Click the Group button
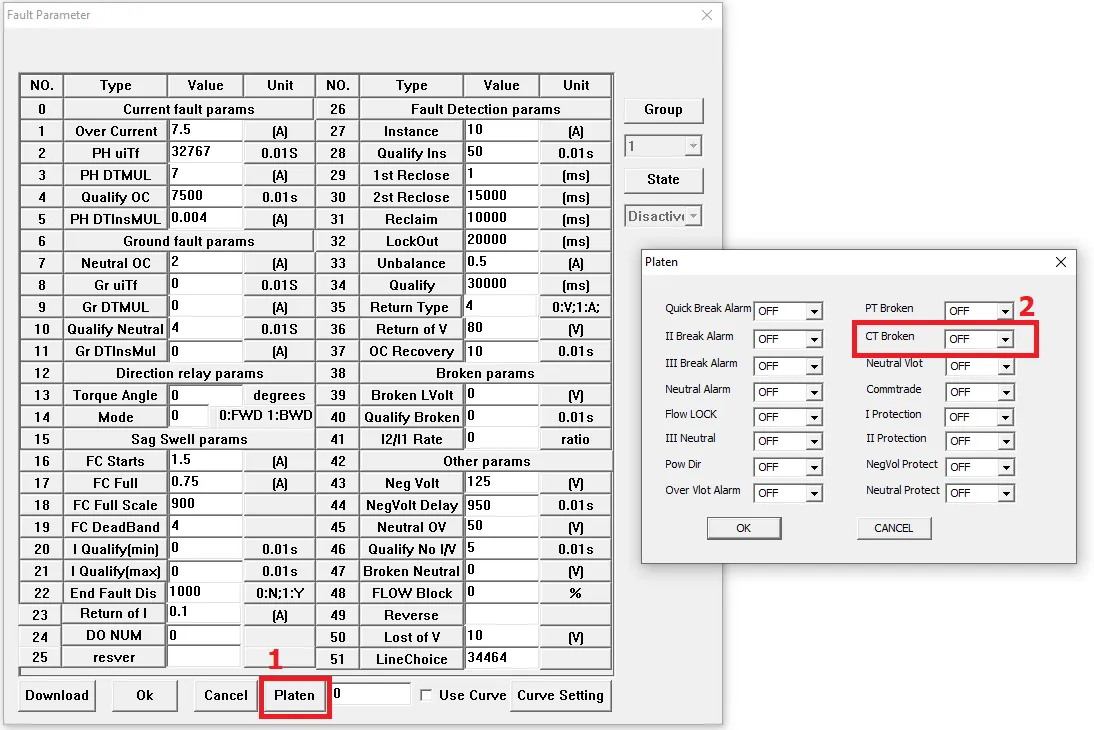Viewport: 1094px width, 730px height. [664, 110]
